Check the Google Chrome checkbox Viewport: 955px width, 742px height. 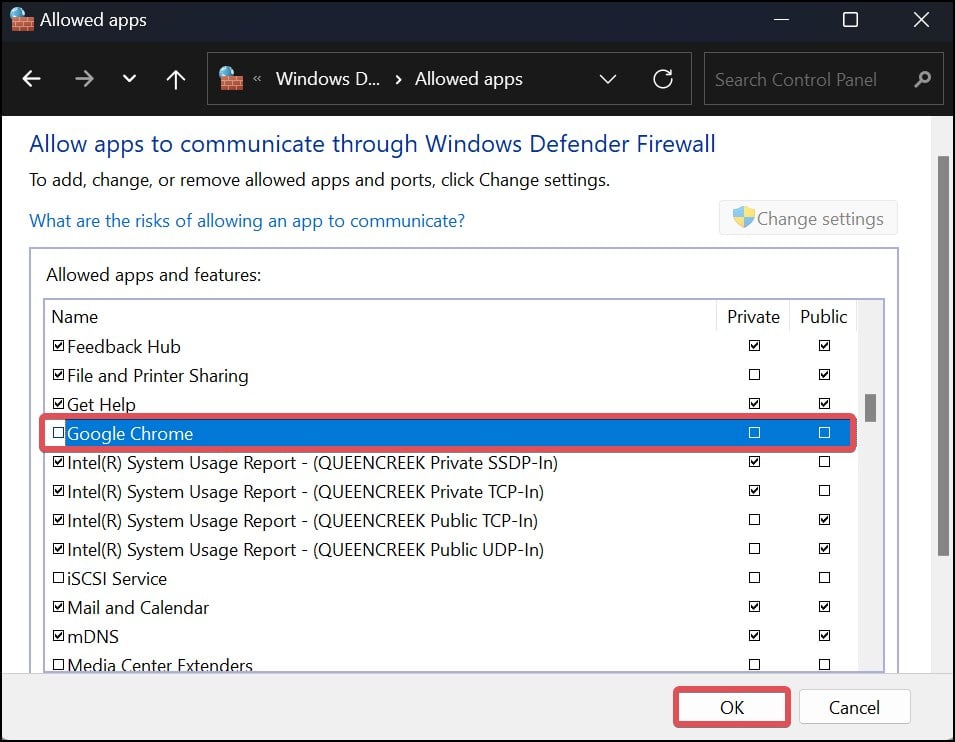58,433
